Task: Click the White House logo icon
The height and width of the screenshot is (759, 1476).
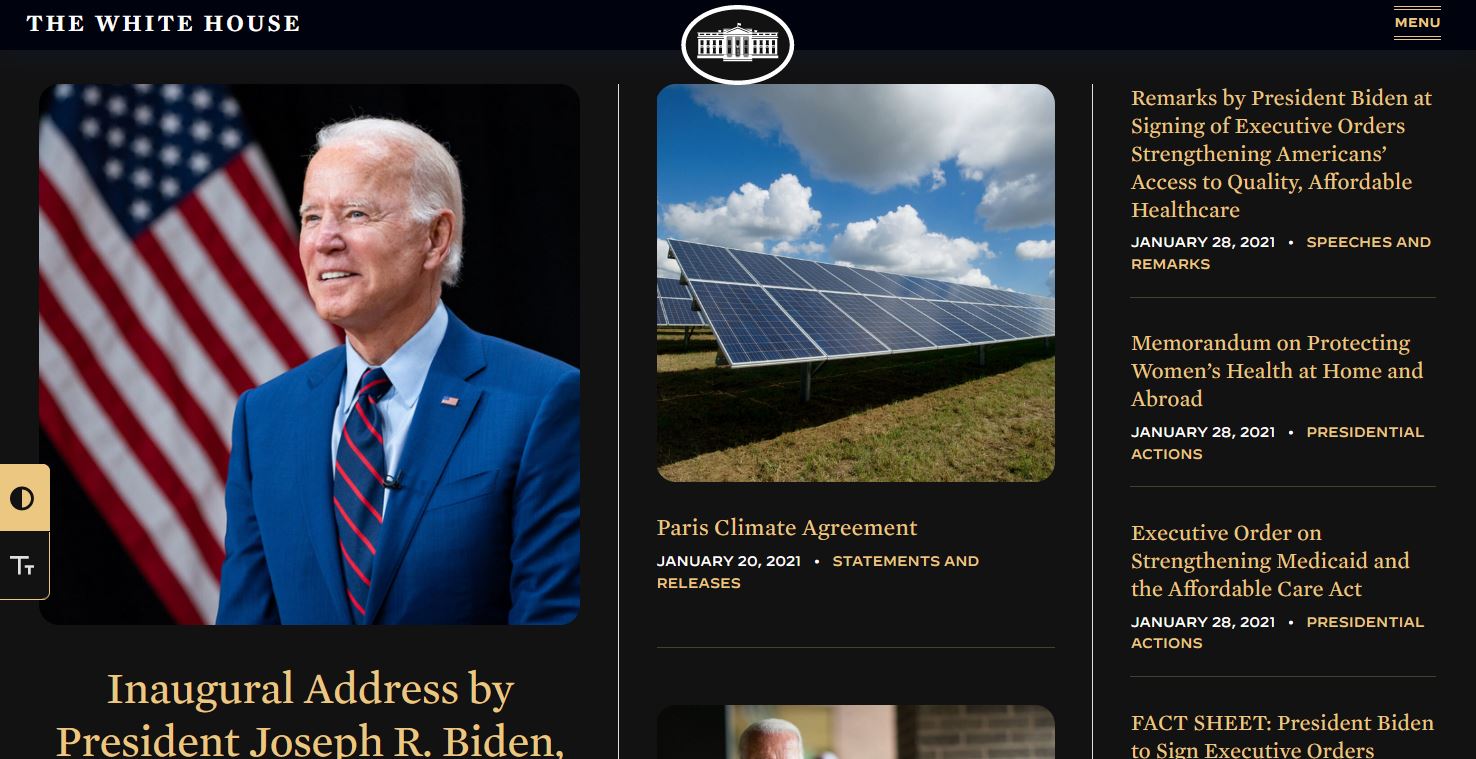Action: tap(737, 45)
